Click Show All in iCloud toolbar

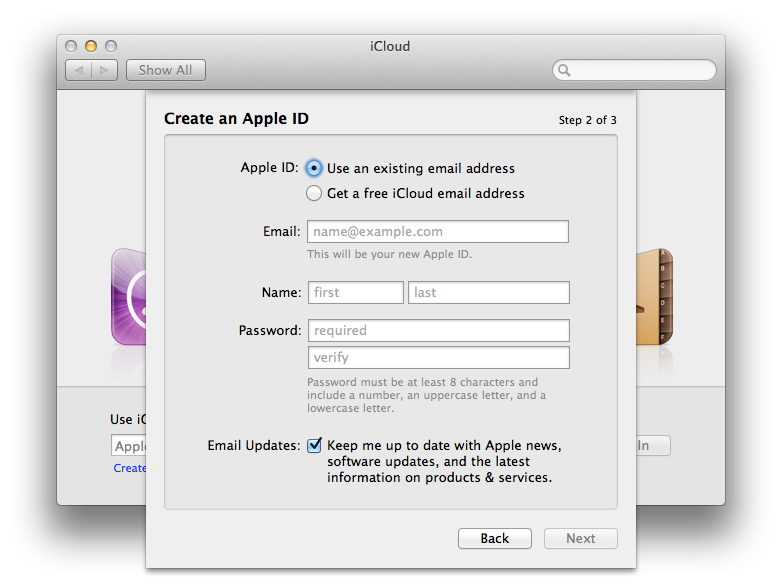tap(166, 70)
